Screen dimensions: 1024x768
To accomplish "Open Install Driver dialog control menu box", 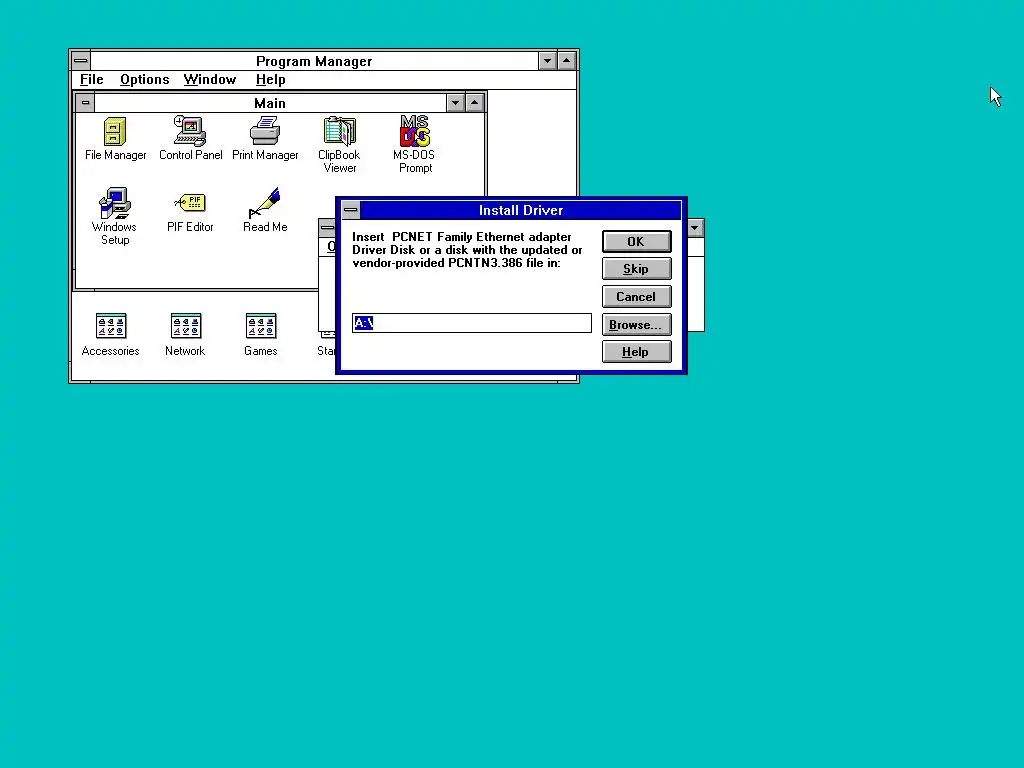I will point(351,210).
